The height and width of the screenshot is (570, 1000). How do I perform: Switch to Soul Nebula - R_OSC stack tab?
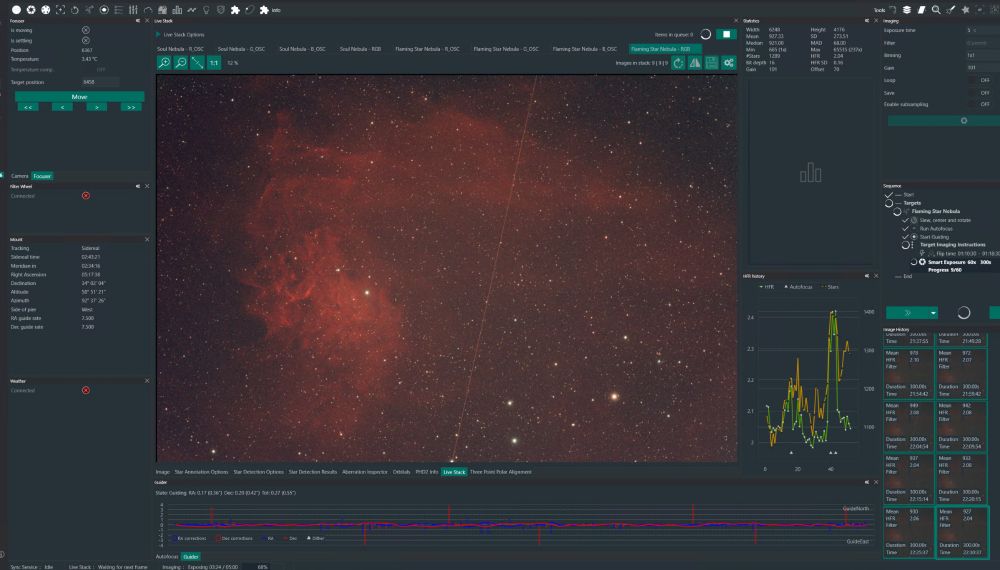point(180,49)
